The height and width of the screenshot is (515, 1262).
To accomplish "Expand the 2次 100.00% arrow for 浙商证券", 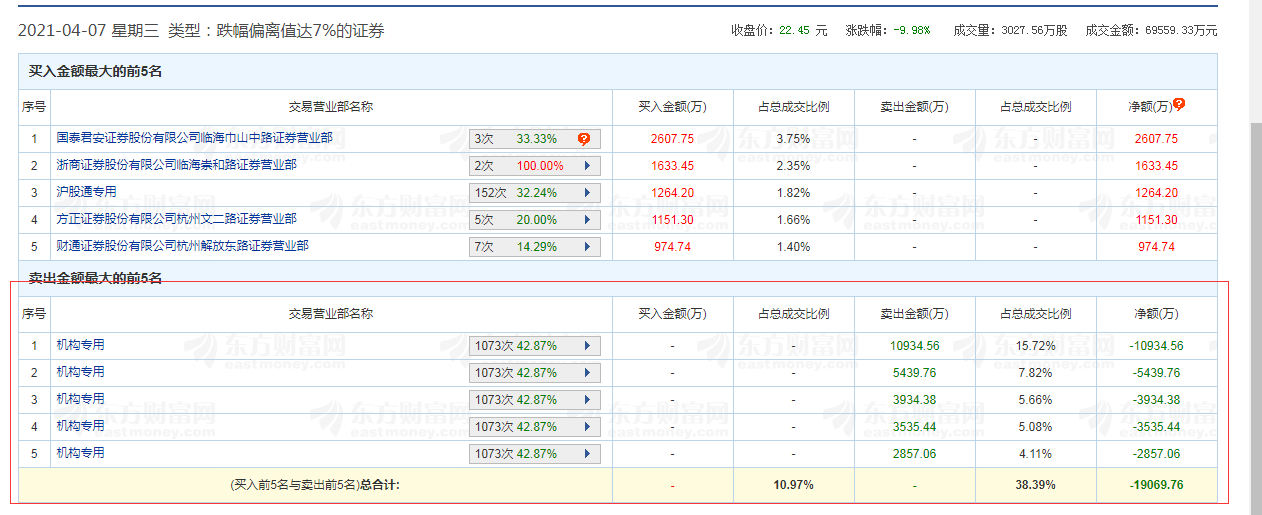I will tap(586, 166).
